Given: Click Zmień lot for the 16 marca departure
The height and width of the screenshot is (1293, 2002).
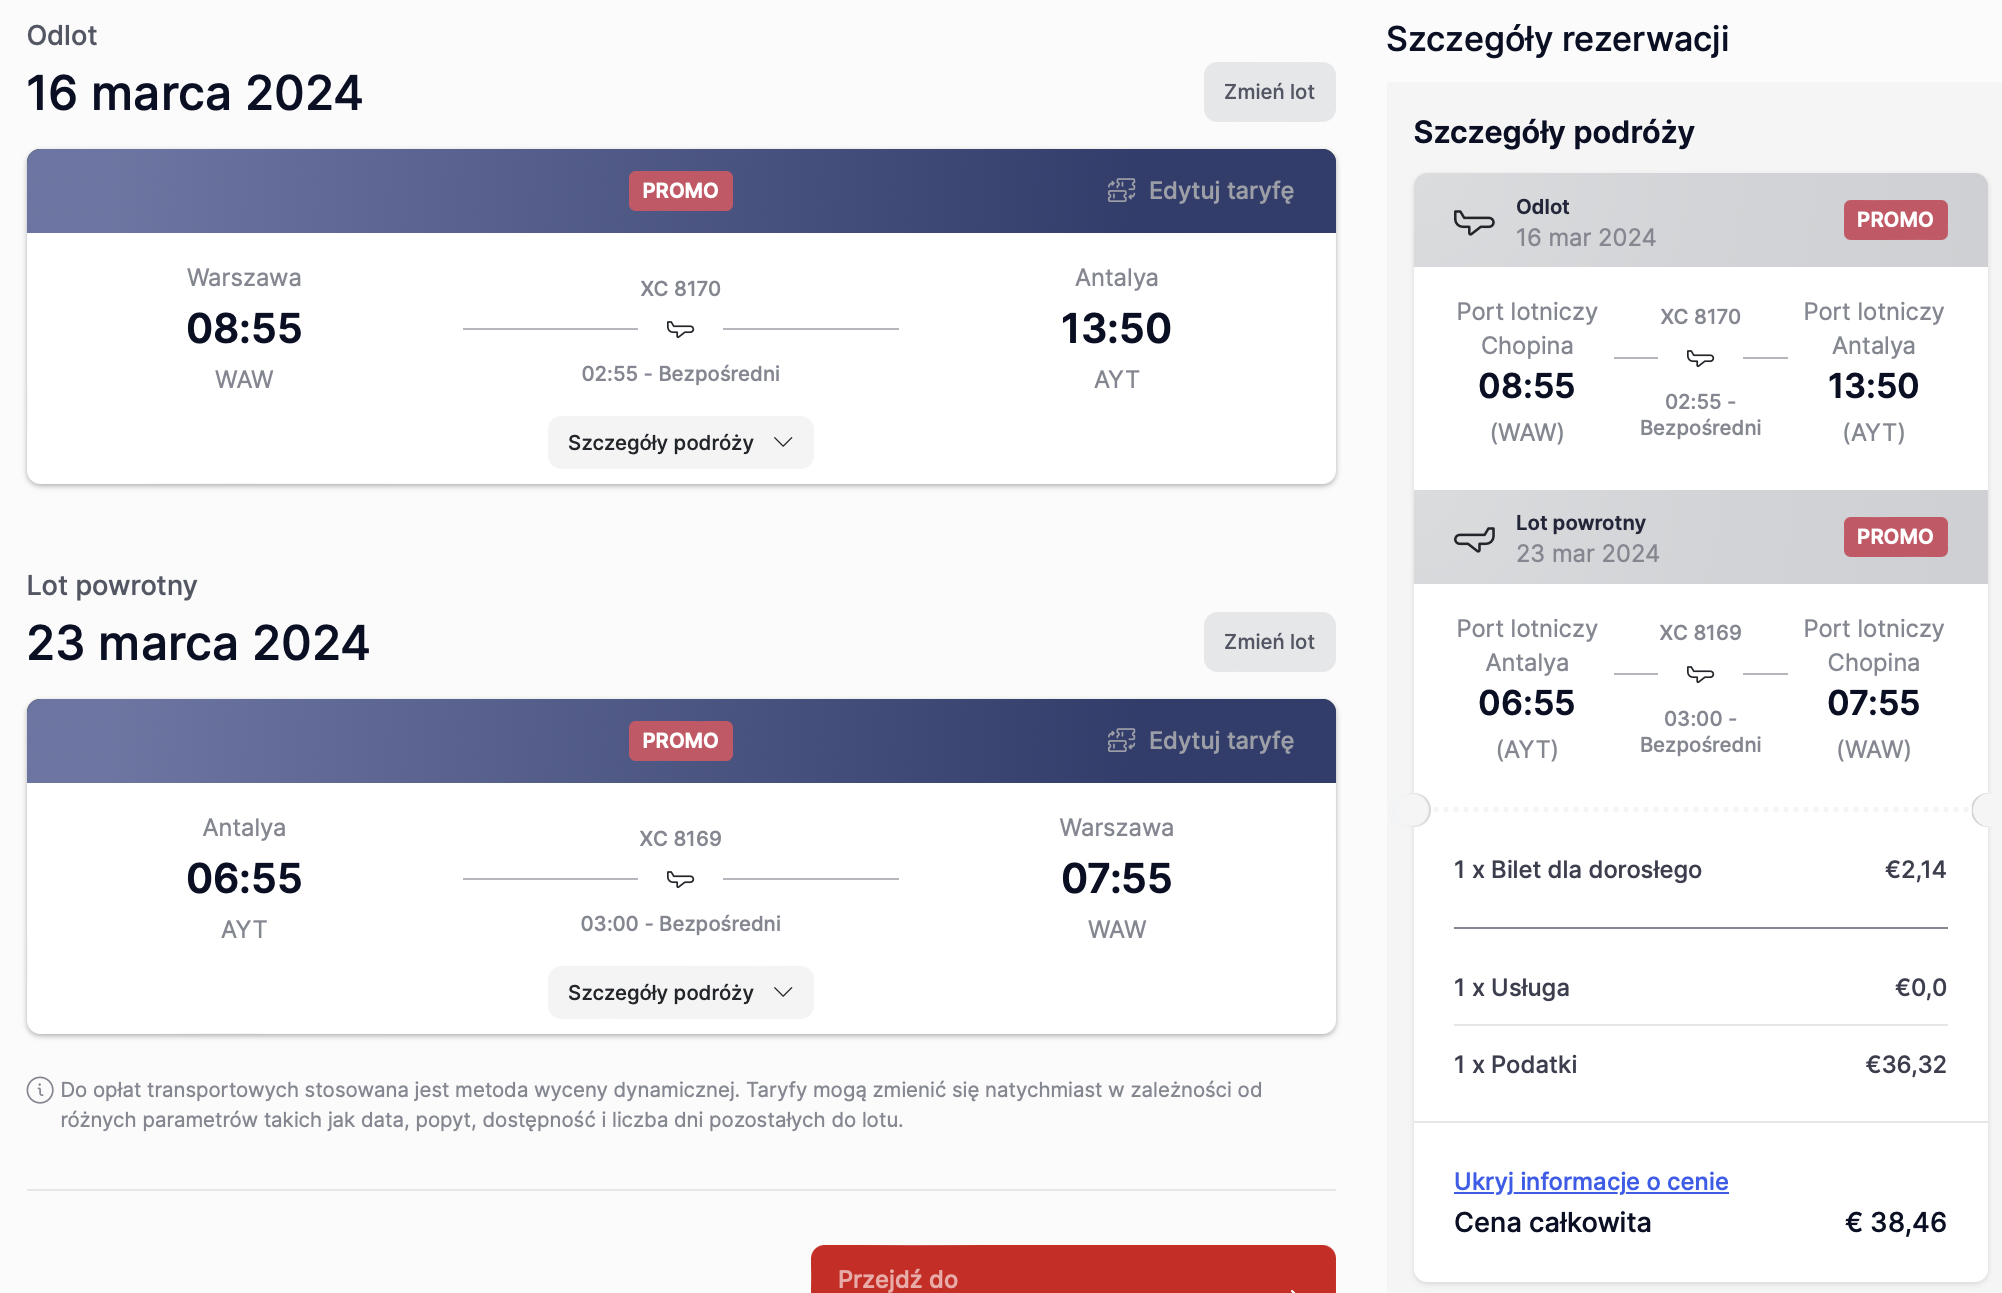Looking at the screenshot, I should click(1269, 92).
